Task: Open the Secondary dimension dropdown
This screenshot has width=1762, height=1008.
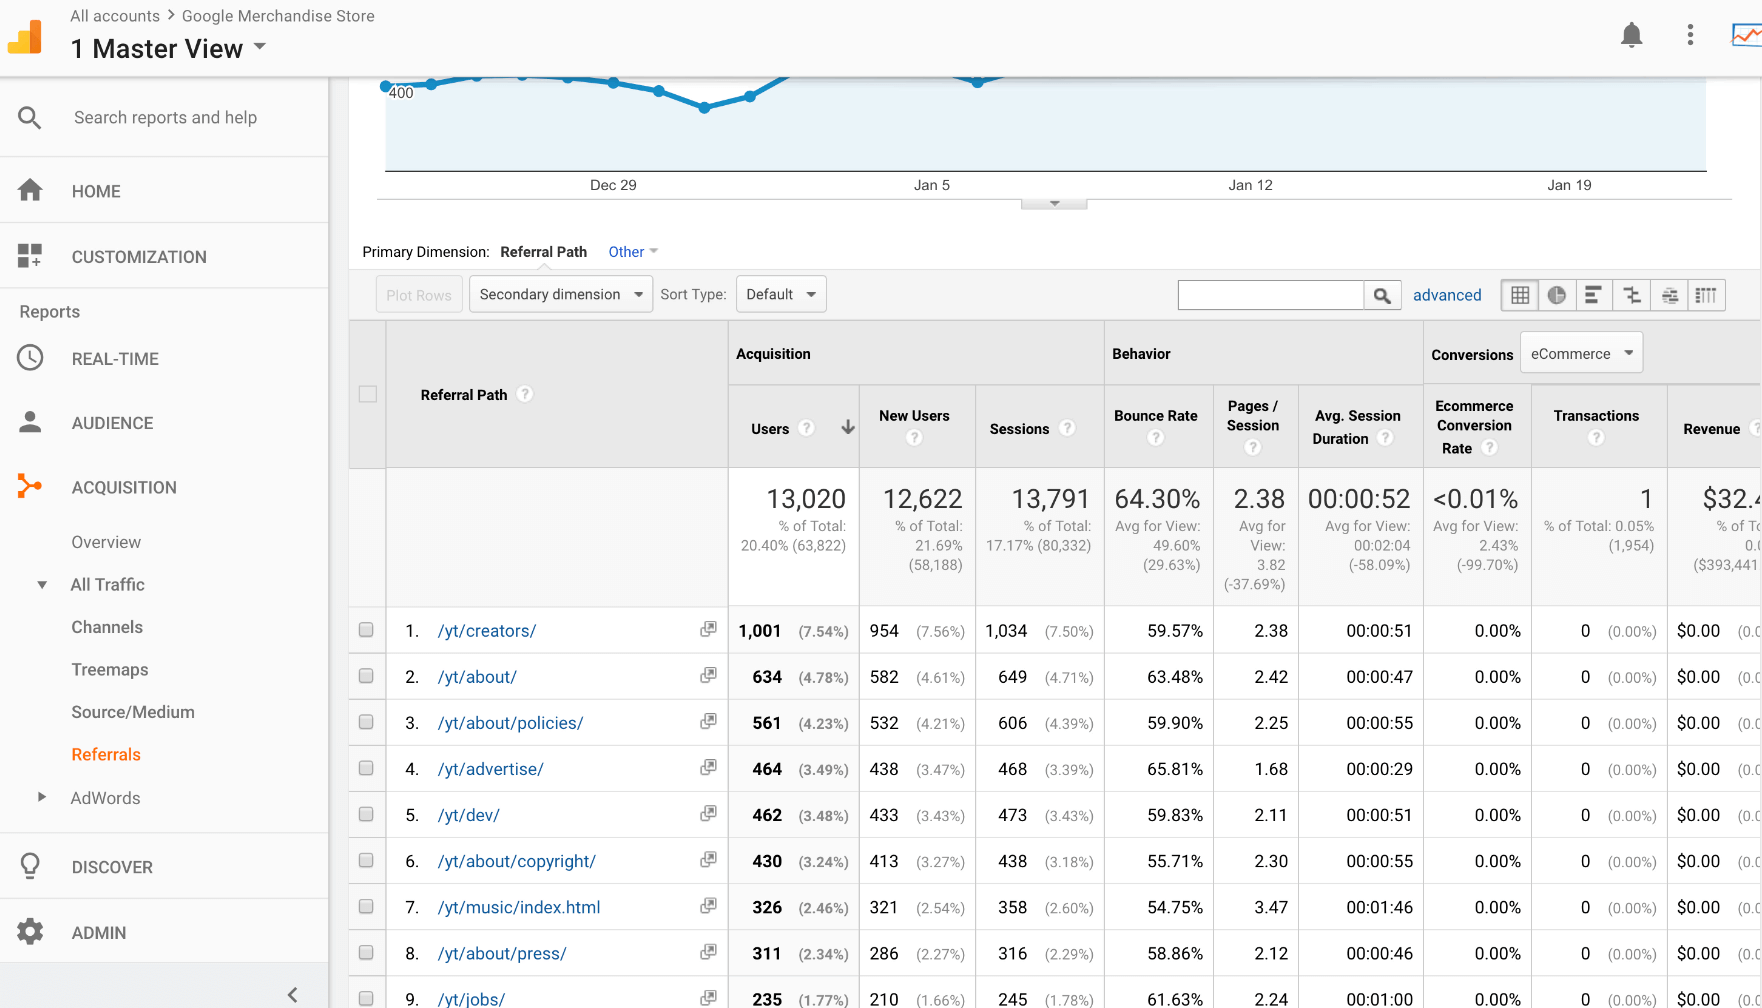Action: click(561, 294)
